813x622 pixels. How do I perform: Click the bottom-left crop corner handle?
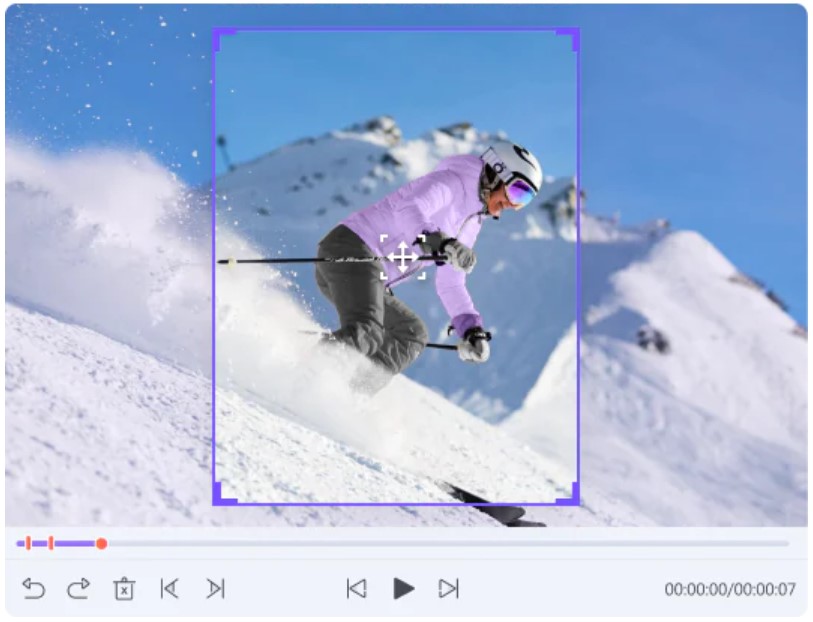[224, 493]
